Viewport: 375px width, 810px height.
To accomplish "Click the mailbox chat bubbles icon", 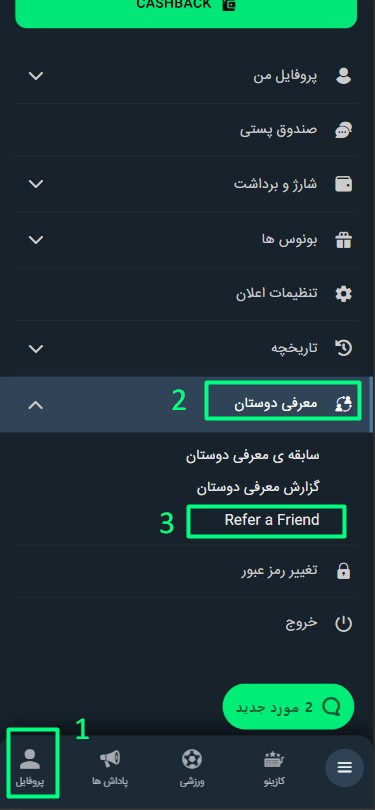I will coord(343,130).
